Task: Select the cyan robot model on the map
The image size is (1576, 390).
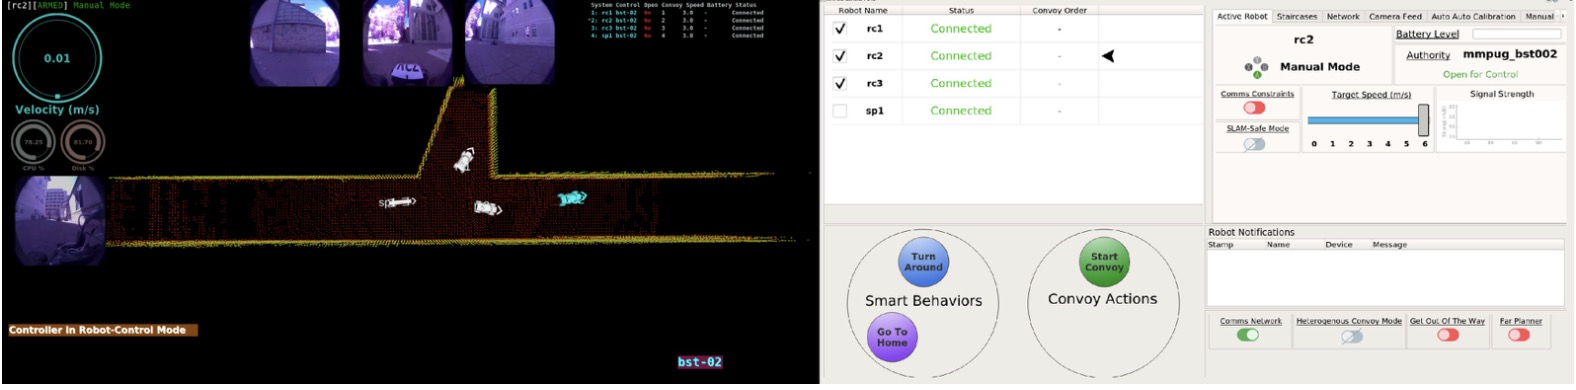Action: (572, 199)
